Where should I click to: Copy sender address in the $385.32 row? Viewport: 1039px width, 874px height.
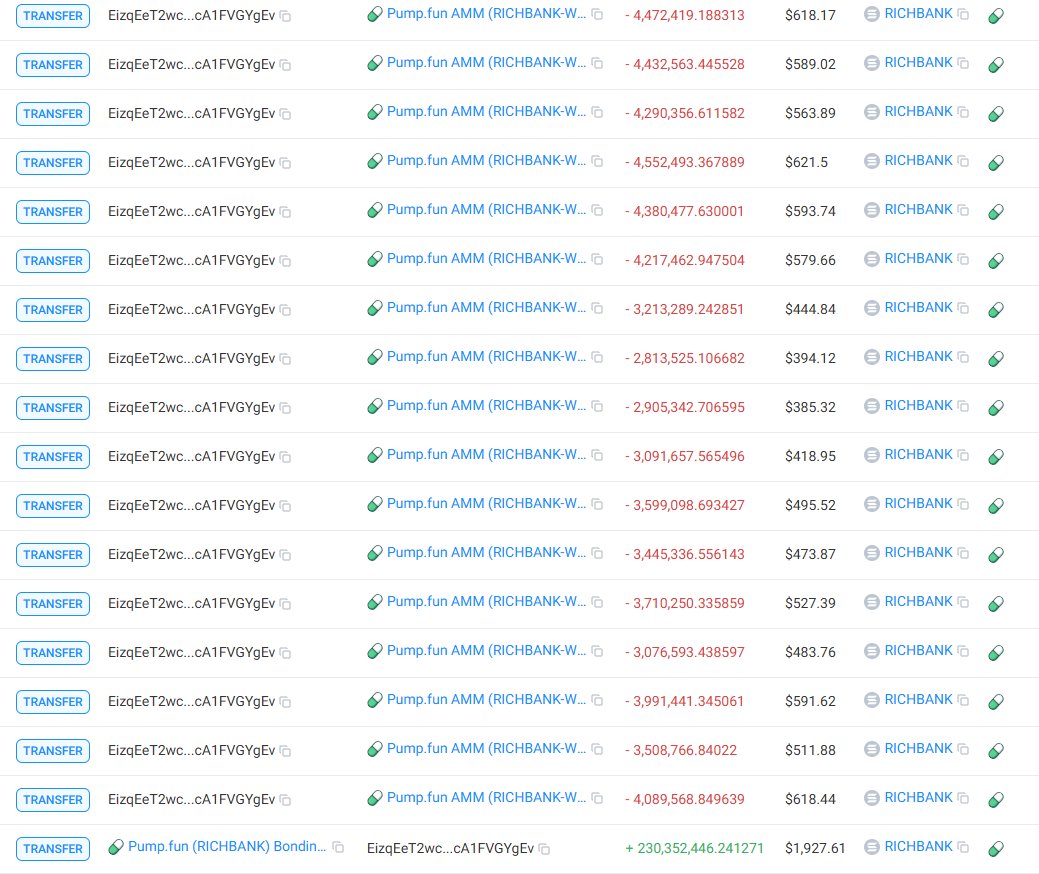click(286, 408)
